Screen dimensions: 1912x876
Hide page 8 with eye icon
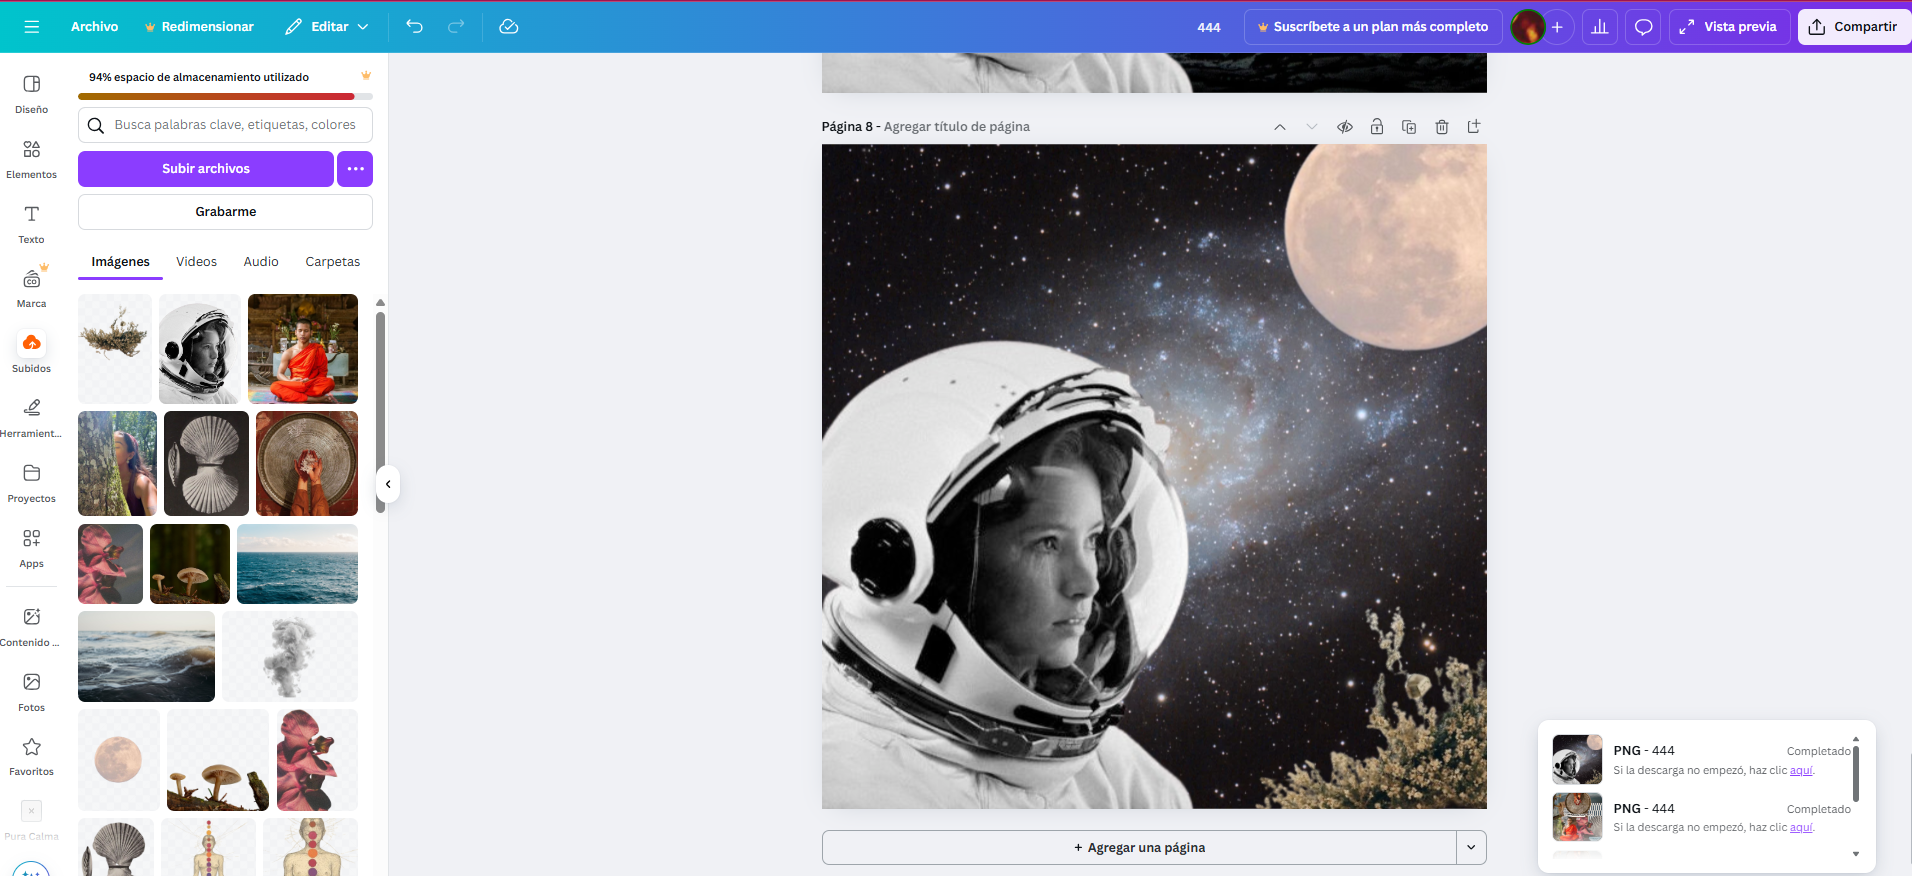pos(1345,127)
